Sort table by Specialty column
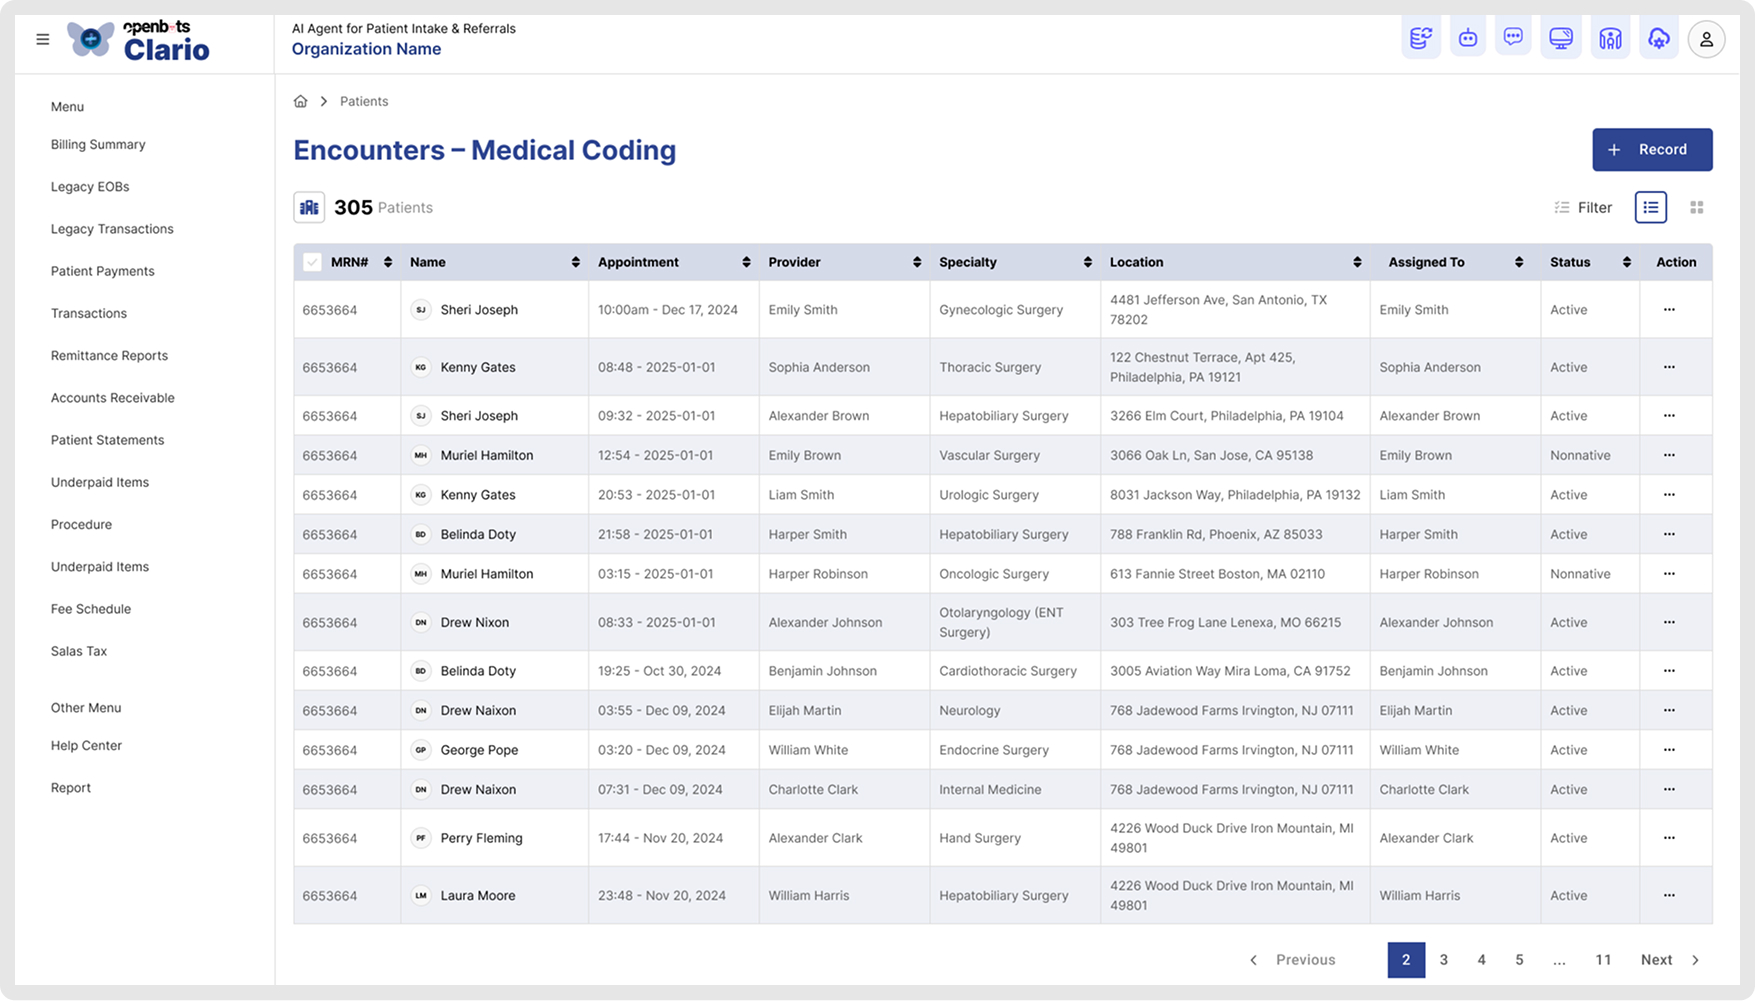The height and width of the screenshot is (1001, 1755). [1087, 262]
